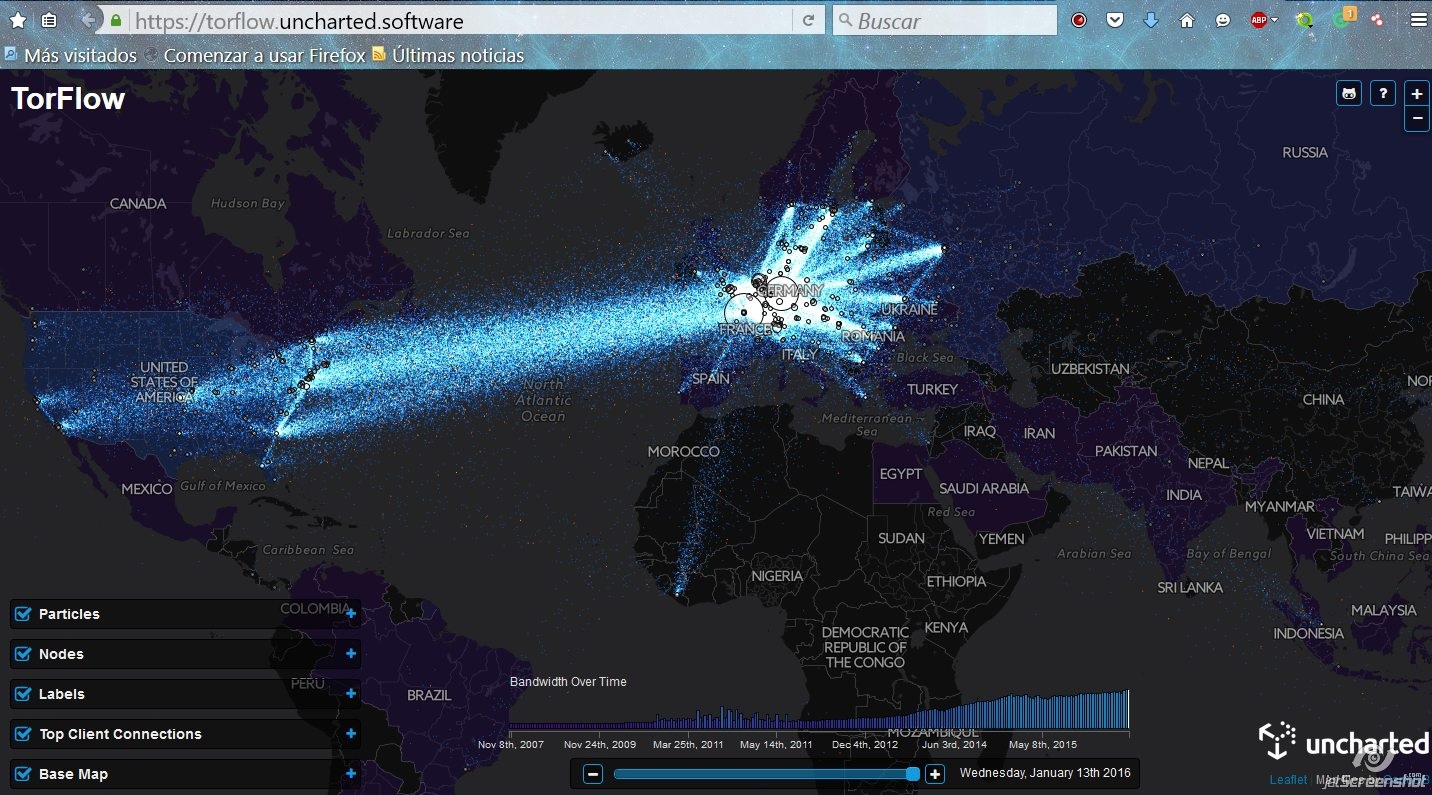Click the Bandwidth Over Time histogram
Image resolution: width=1432 pixels, height=795 pixels.
(819, 709)
